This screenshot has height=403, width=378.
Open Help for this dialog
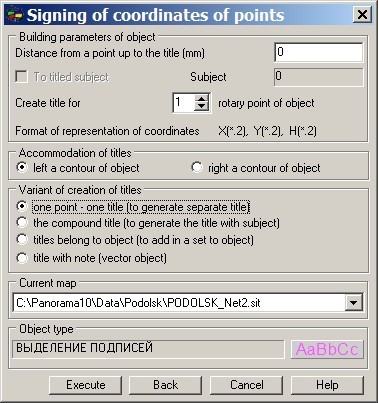coord(327,385)
